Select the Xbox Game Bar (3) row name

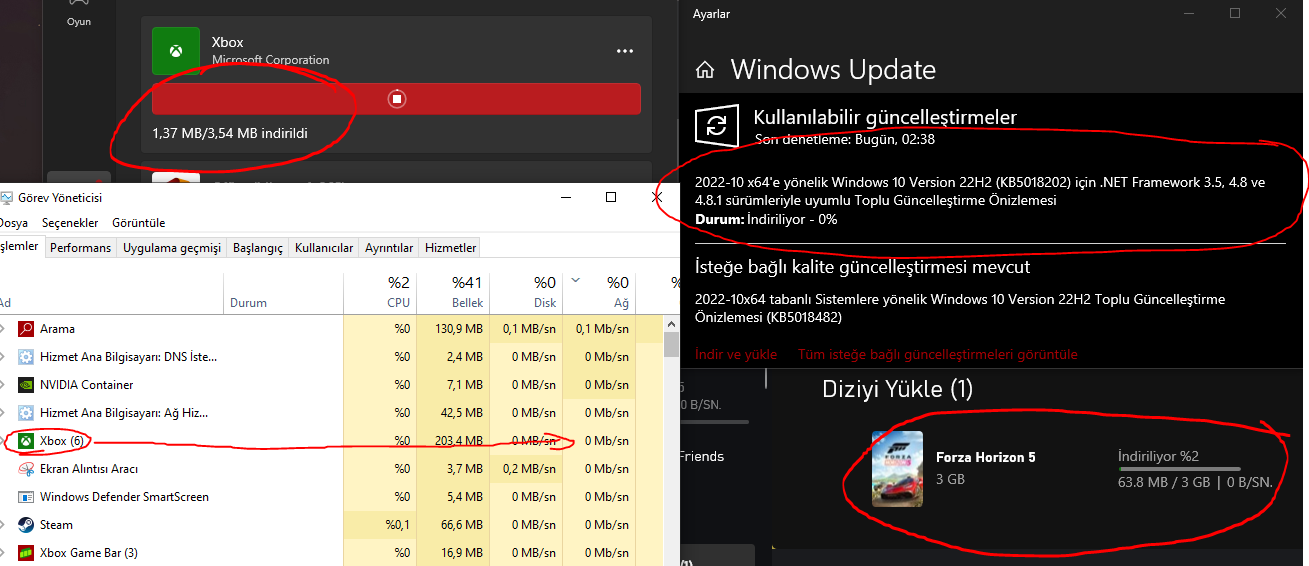(89, 553)
